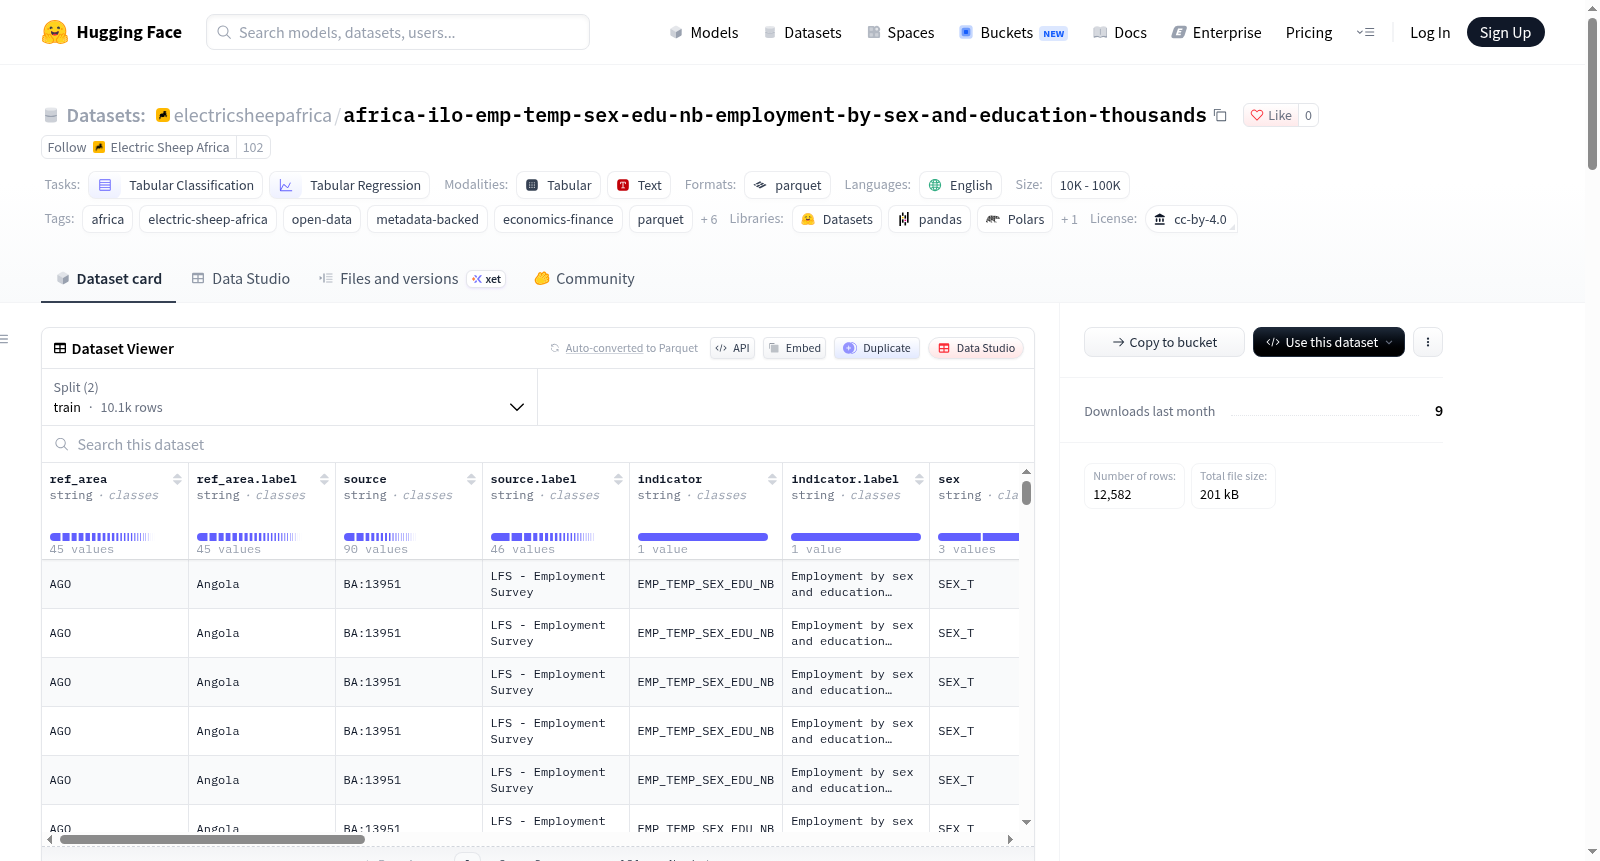The height and width of the screenshot is (861, 1600).
Task: Copy dataset name with the copy icon
Action: click(1220, 115)
